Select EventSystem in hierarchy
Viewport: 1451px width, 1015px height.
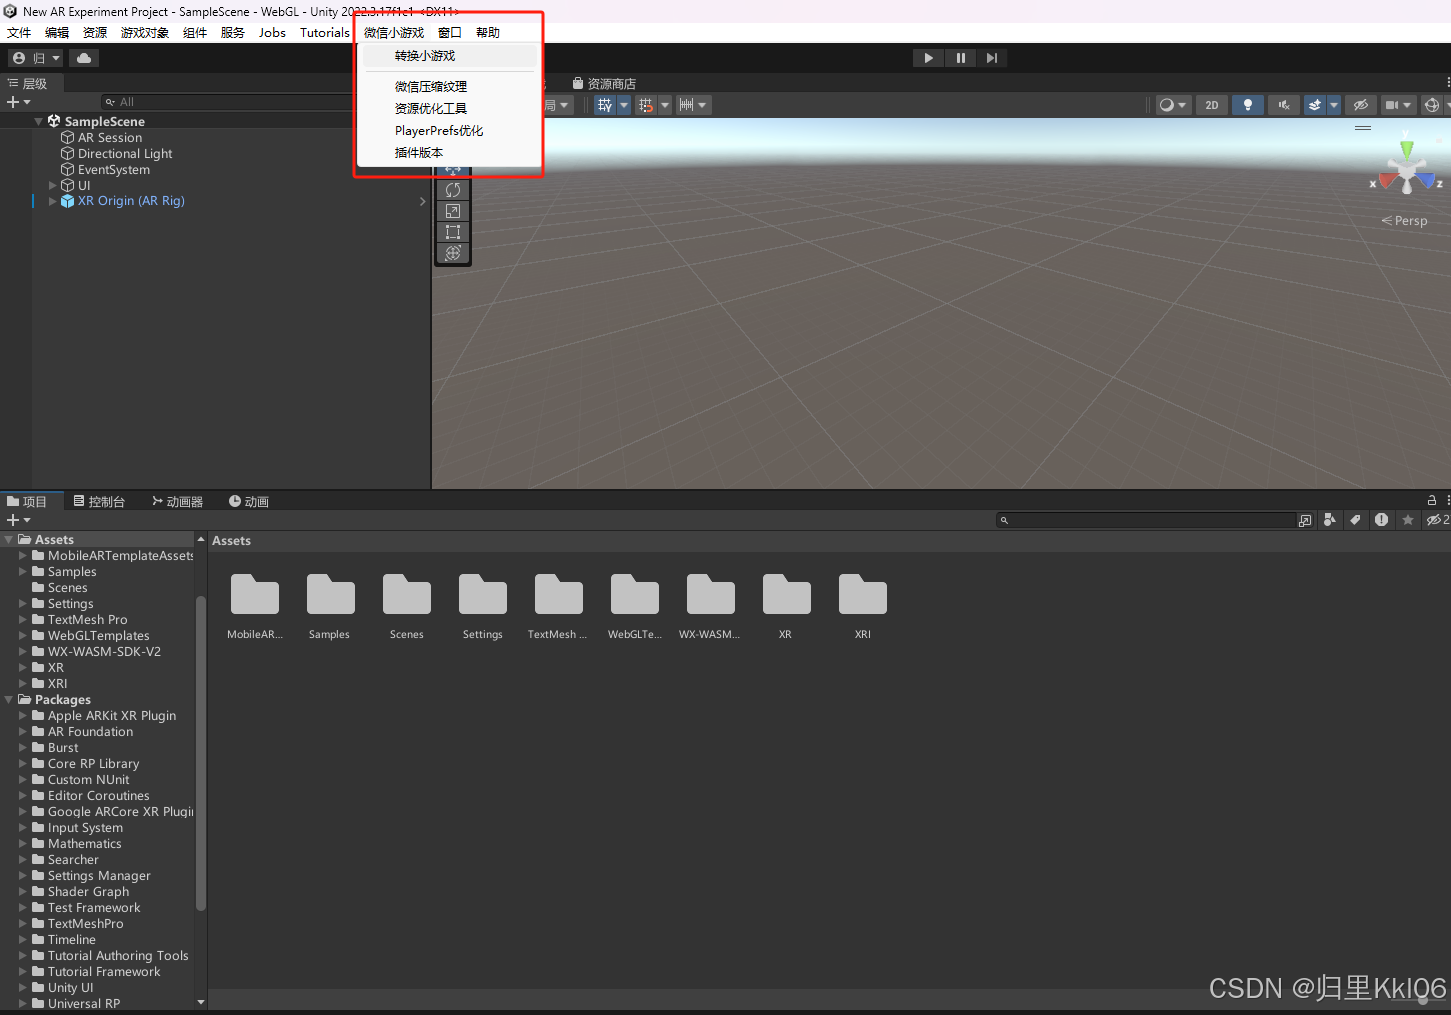point(114,170)
